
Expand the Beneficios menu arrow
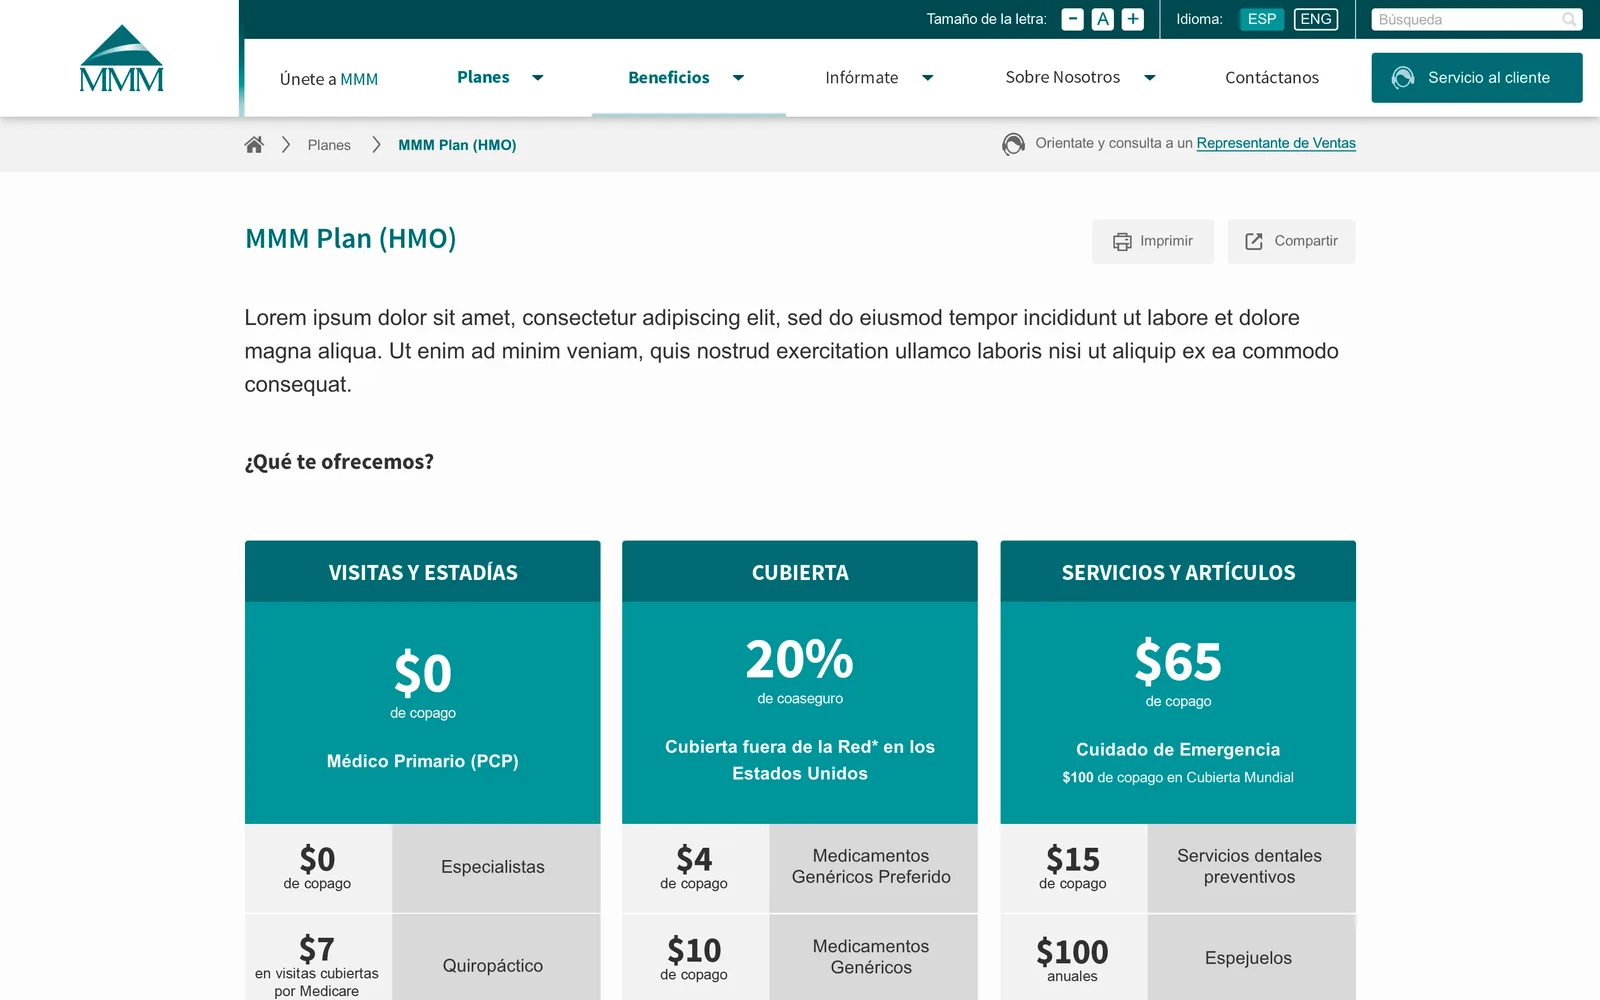738,78
